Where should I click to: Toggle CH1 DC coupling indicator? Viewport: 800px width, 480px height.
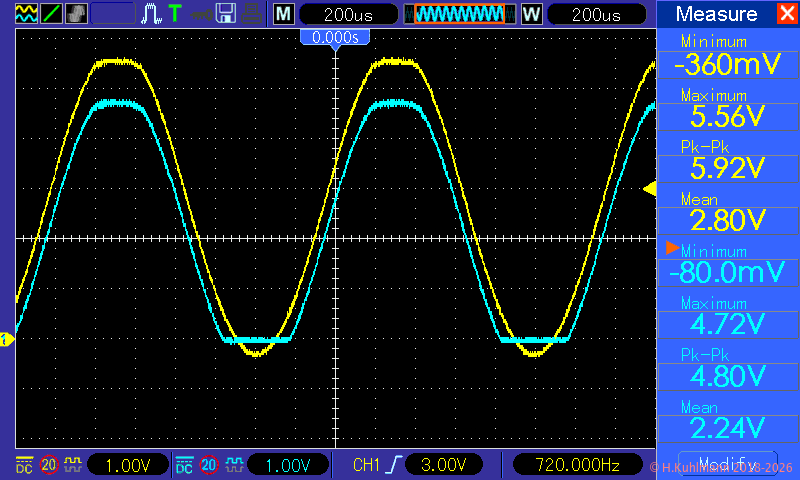(24, 465)
